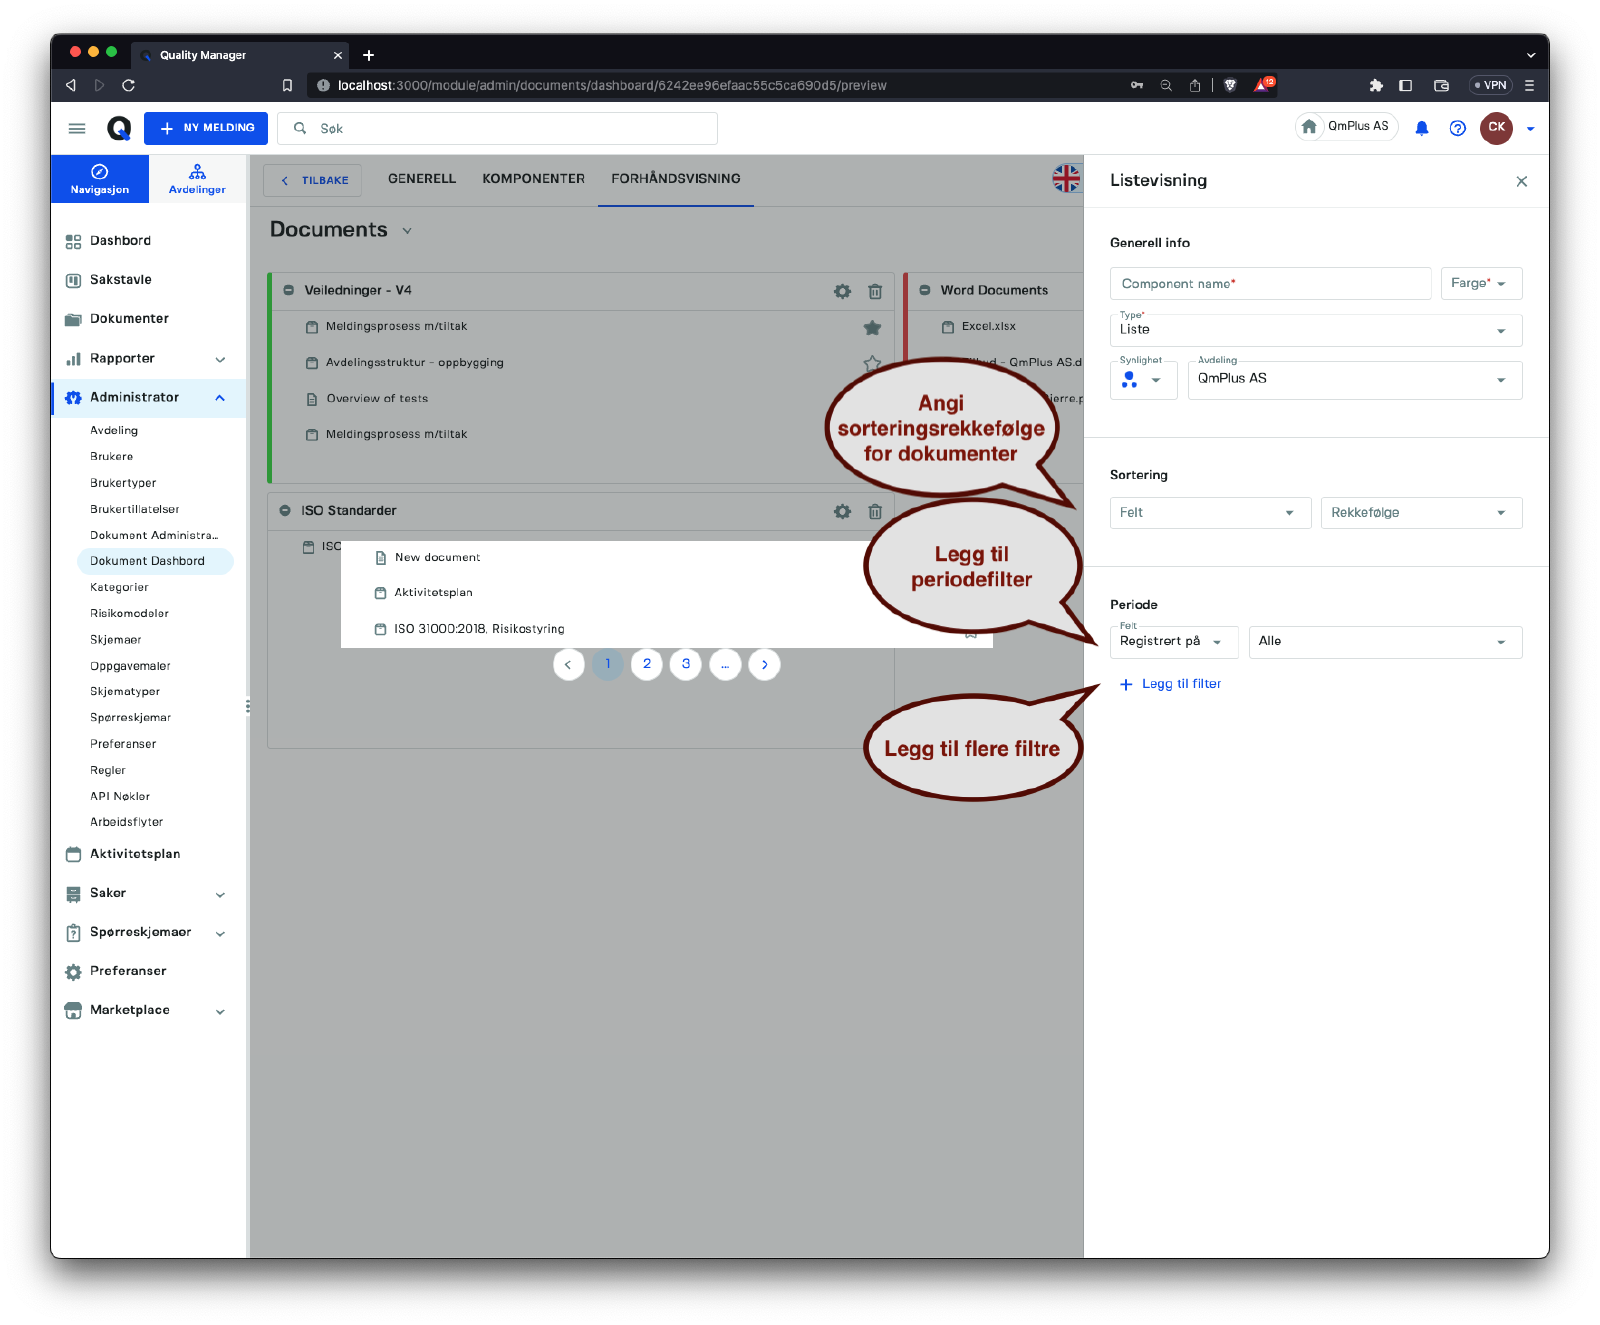Delete the ISO Standarder component via trash icon
The height and width of the screenshot is (1325, 1600).
coord(875,511)
